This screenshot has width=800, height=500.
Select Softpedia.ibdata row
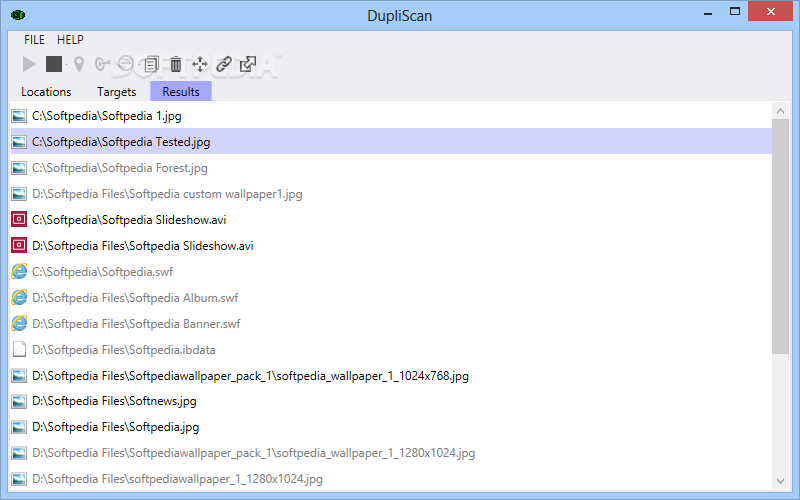tap(391, 349)
